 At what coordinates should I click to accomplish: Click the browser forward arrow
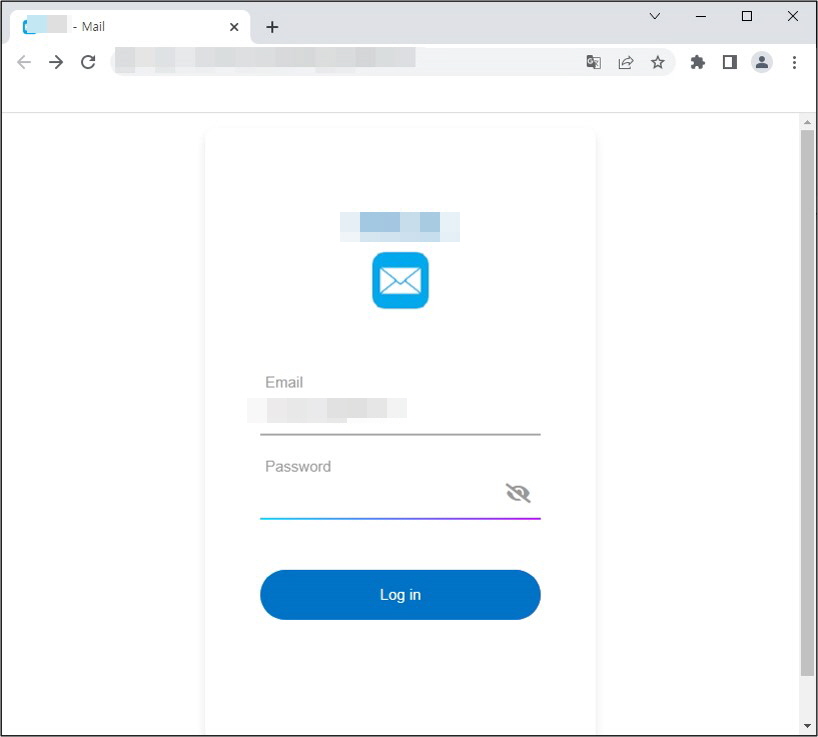pyautogui.click(x=56, y=63)
